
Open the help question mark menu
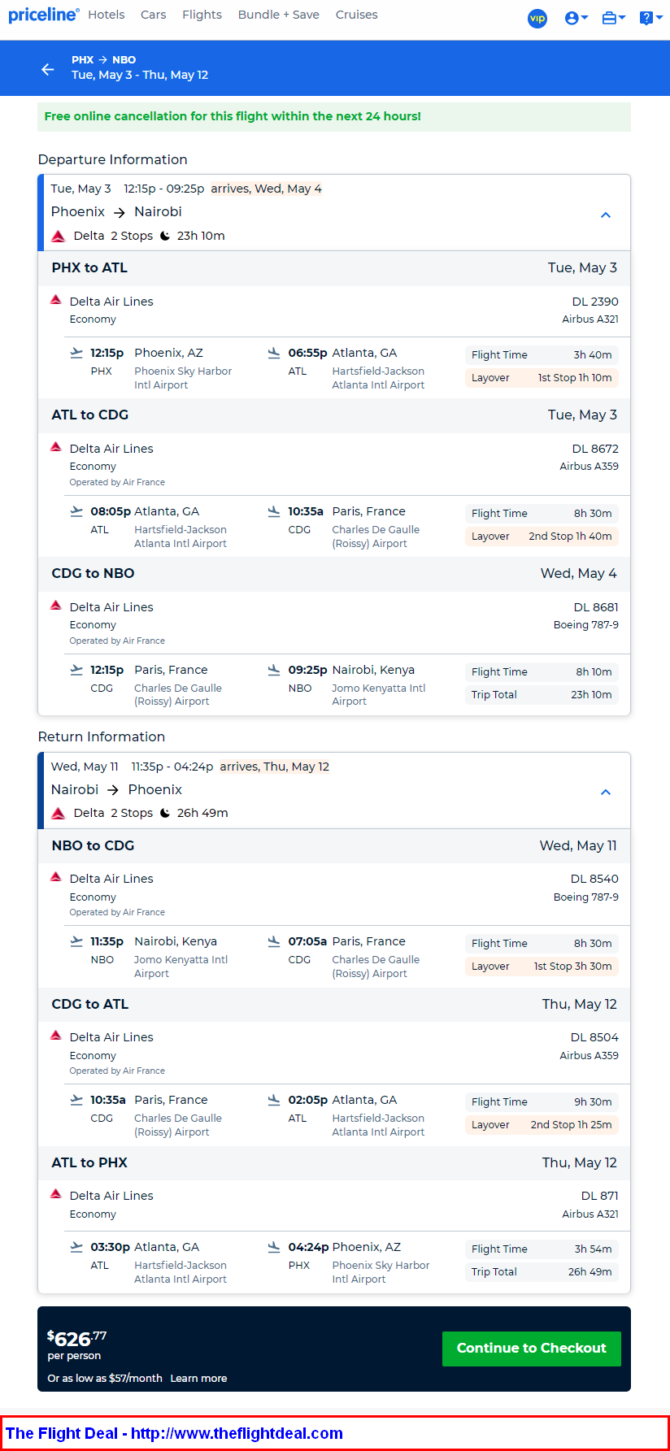pyautogui.click(x=651, y=18)
